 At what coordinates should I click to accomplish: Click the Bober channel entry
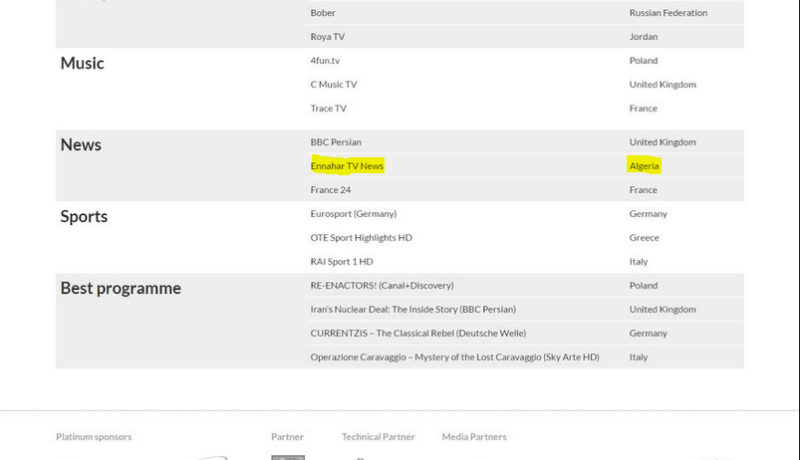322,13
